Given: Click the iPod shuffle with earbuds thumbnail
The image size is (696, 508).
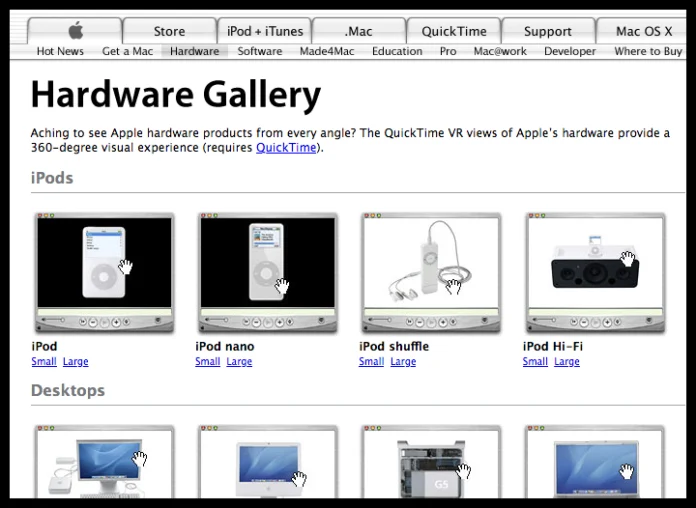Looking at the screenshot, I should pyautogui.click(x=431, y=273).
